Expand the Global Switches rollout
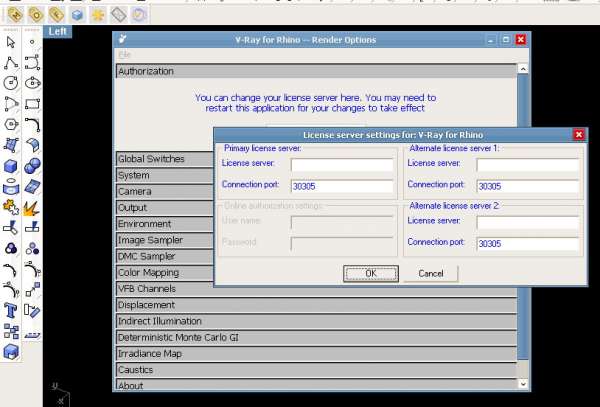The height and width of the screenshot is (407, 600). [x=316, y=159]
